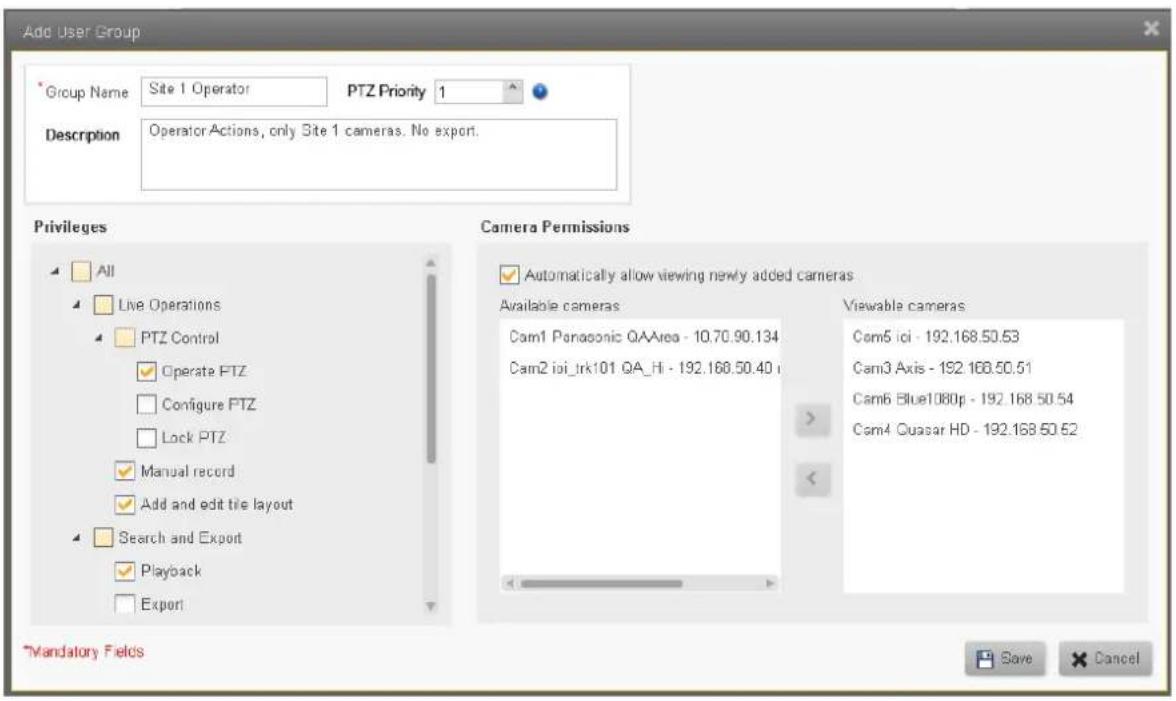Viewport: 1176px width, 701px height.
Task: Adjust PTZ Priority stepper arrows
Action: coord(512,91)
